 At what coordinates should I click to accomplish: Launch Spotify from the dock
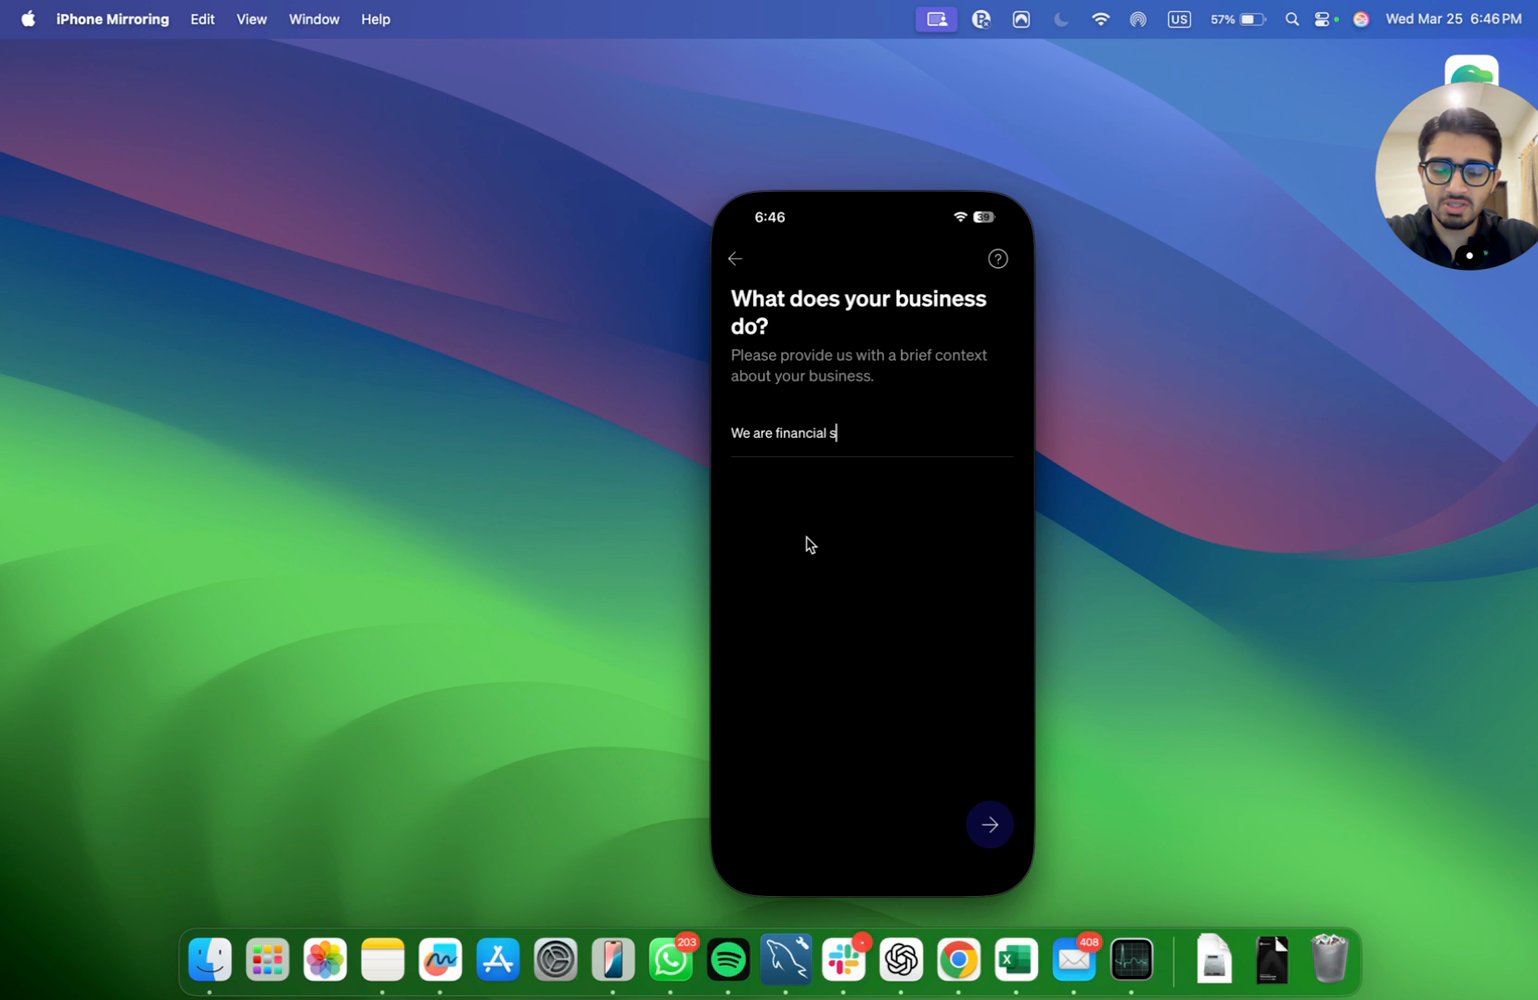(x=728, y=960)
